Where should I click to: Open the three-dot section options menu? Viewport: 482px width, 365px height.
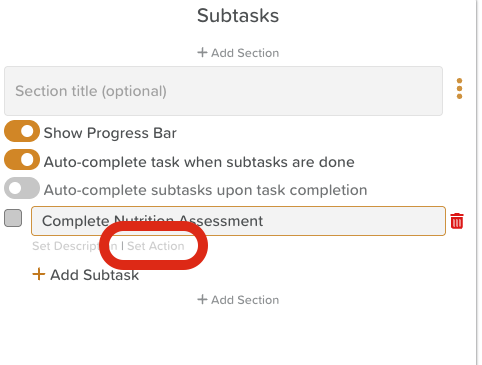click(x=459, y=89)
